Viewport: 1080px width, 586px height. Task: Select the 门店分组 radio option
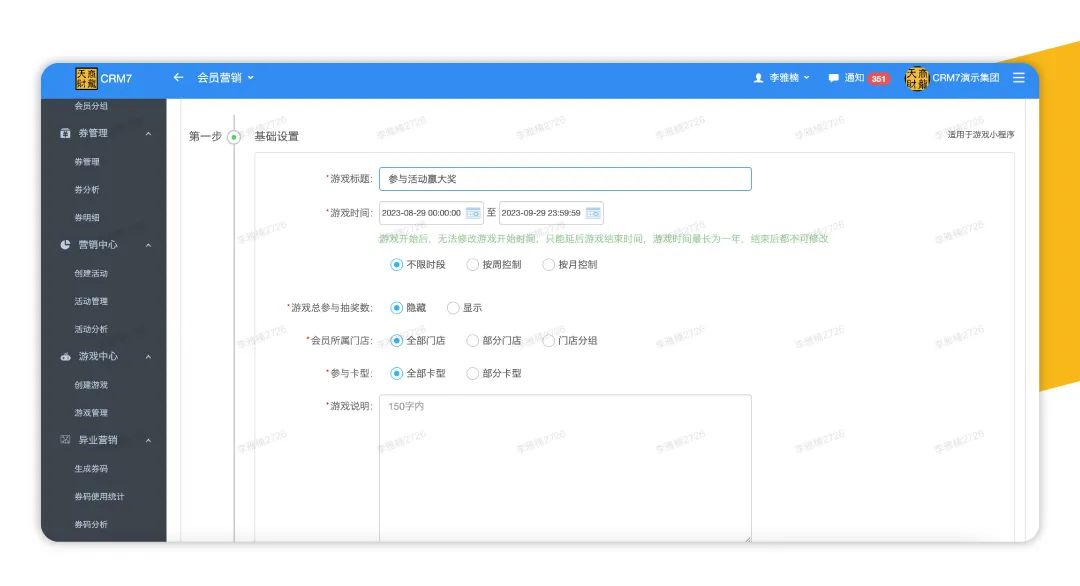click(548, 340)
